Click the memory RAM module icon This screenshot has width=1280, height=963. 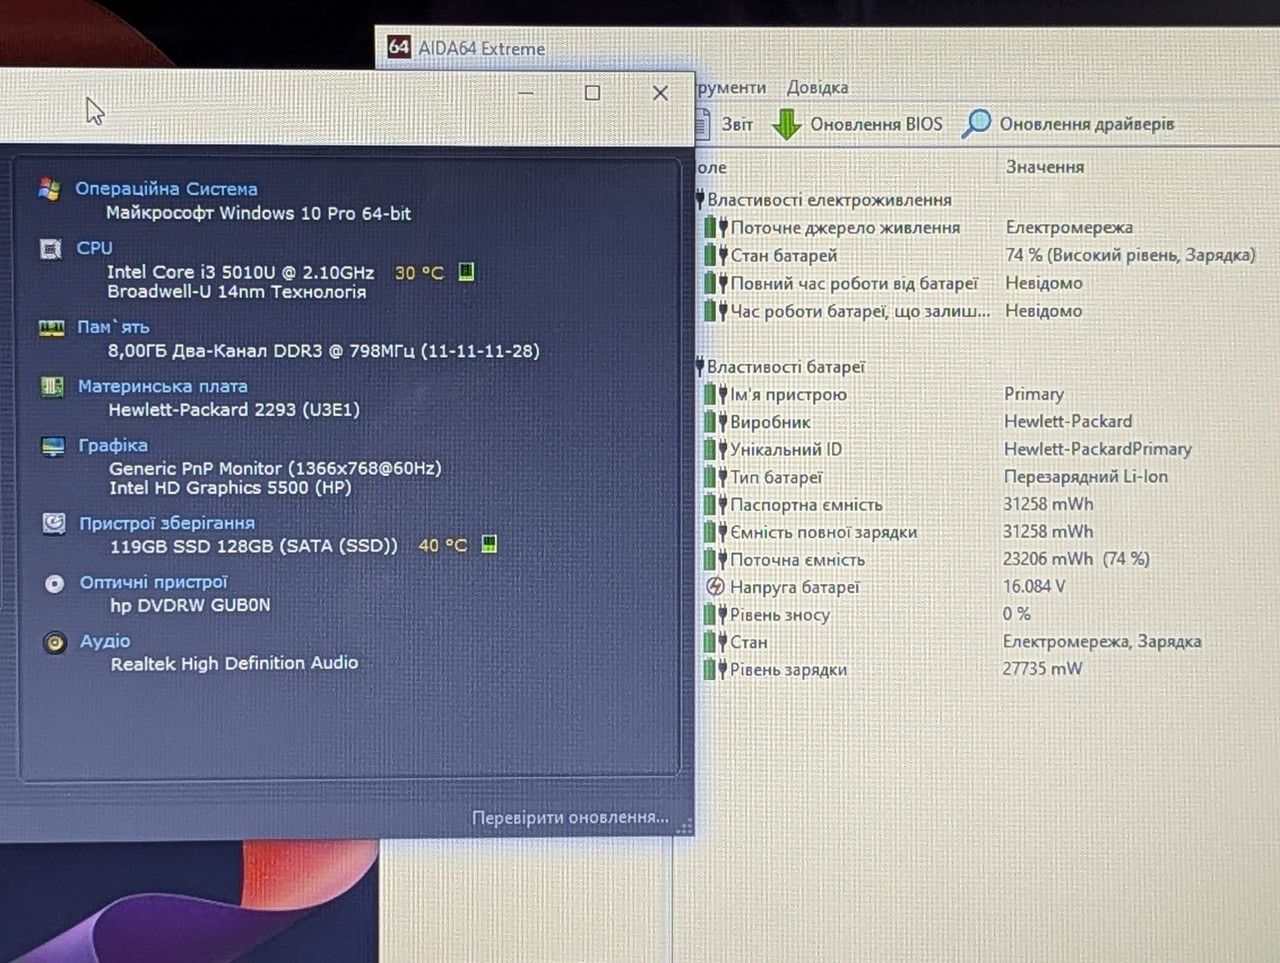[51, 327]
